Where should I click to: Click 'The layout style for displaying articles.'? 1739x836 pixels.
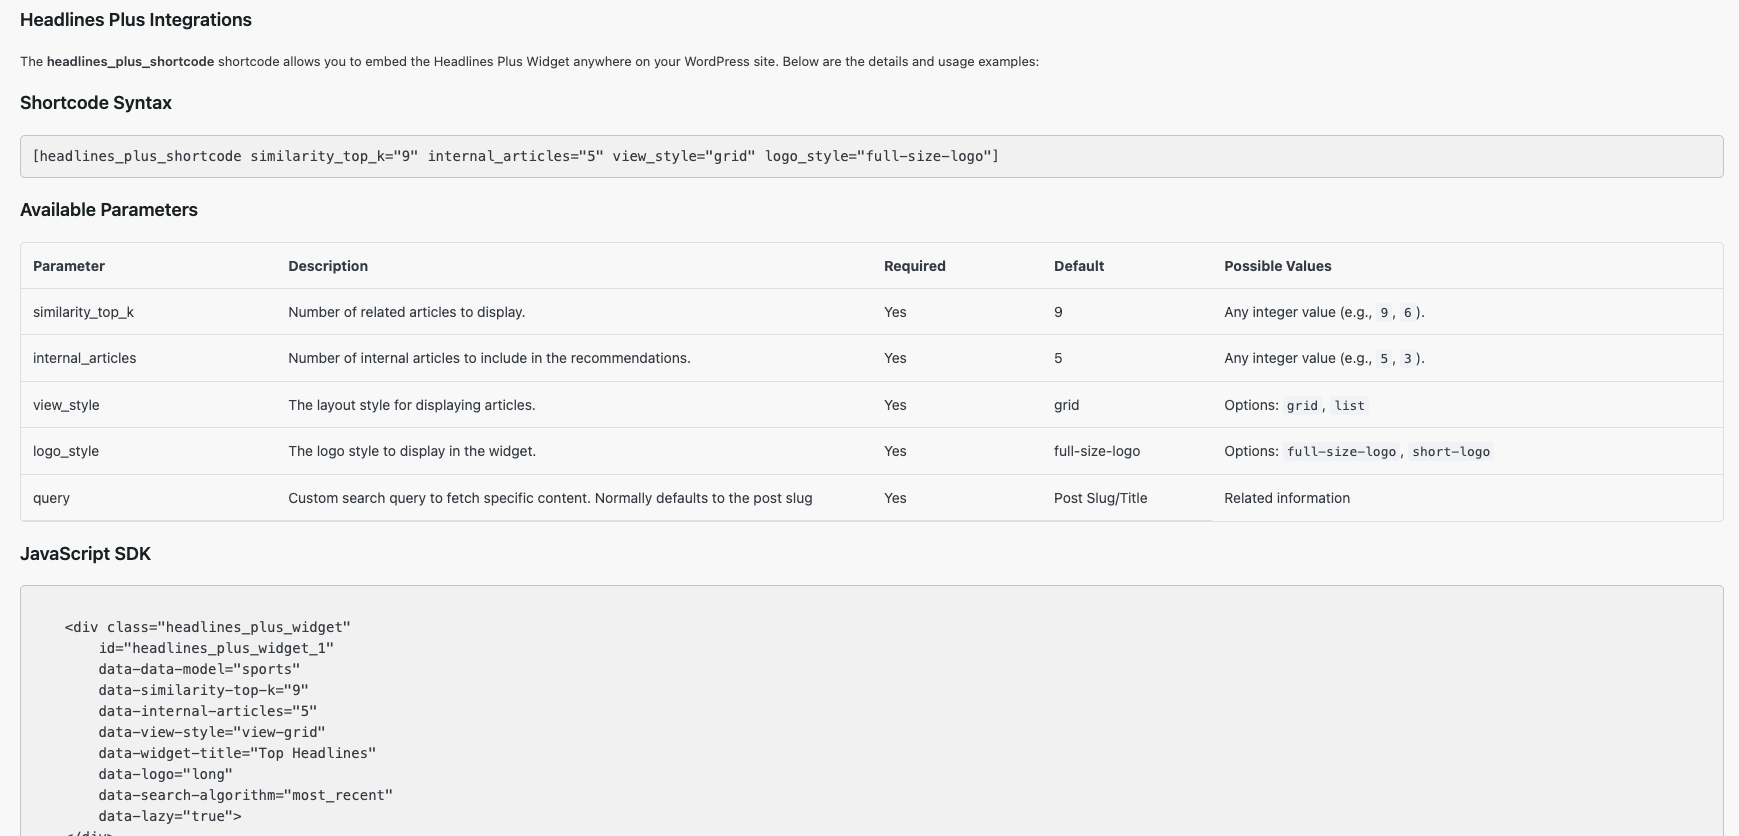[412, 405]
